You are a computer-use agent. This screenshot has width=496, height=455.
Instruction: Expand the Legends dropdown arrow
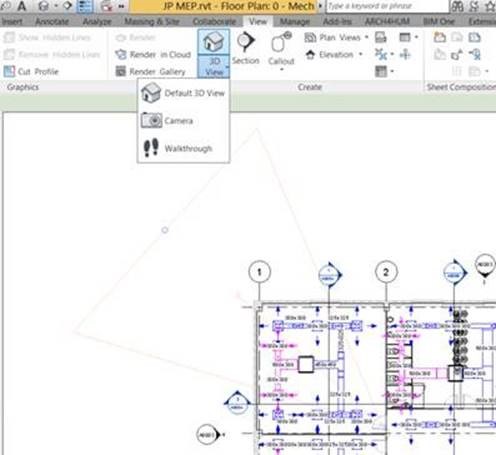pos(416,37)
